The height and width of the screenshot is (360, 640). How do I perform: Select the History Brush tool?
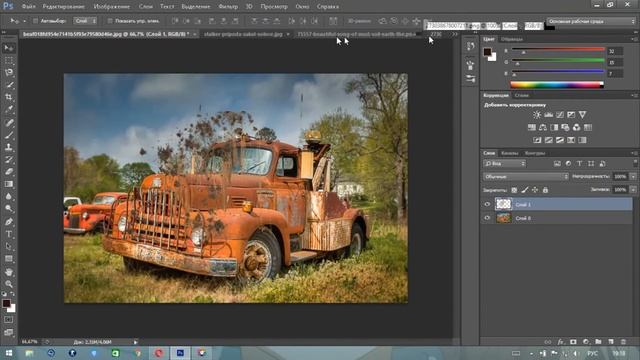[x=9, y=159]
